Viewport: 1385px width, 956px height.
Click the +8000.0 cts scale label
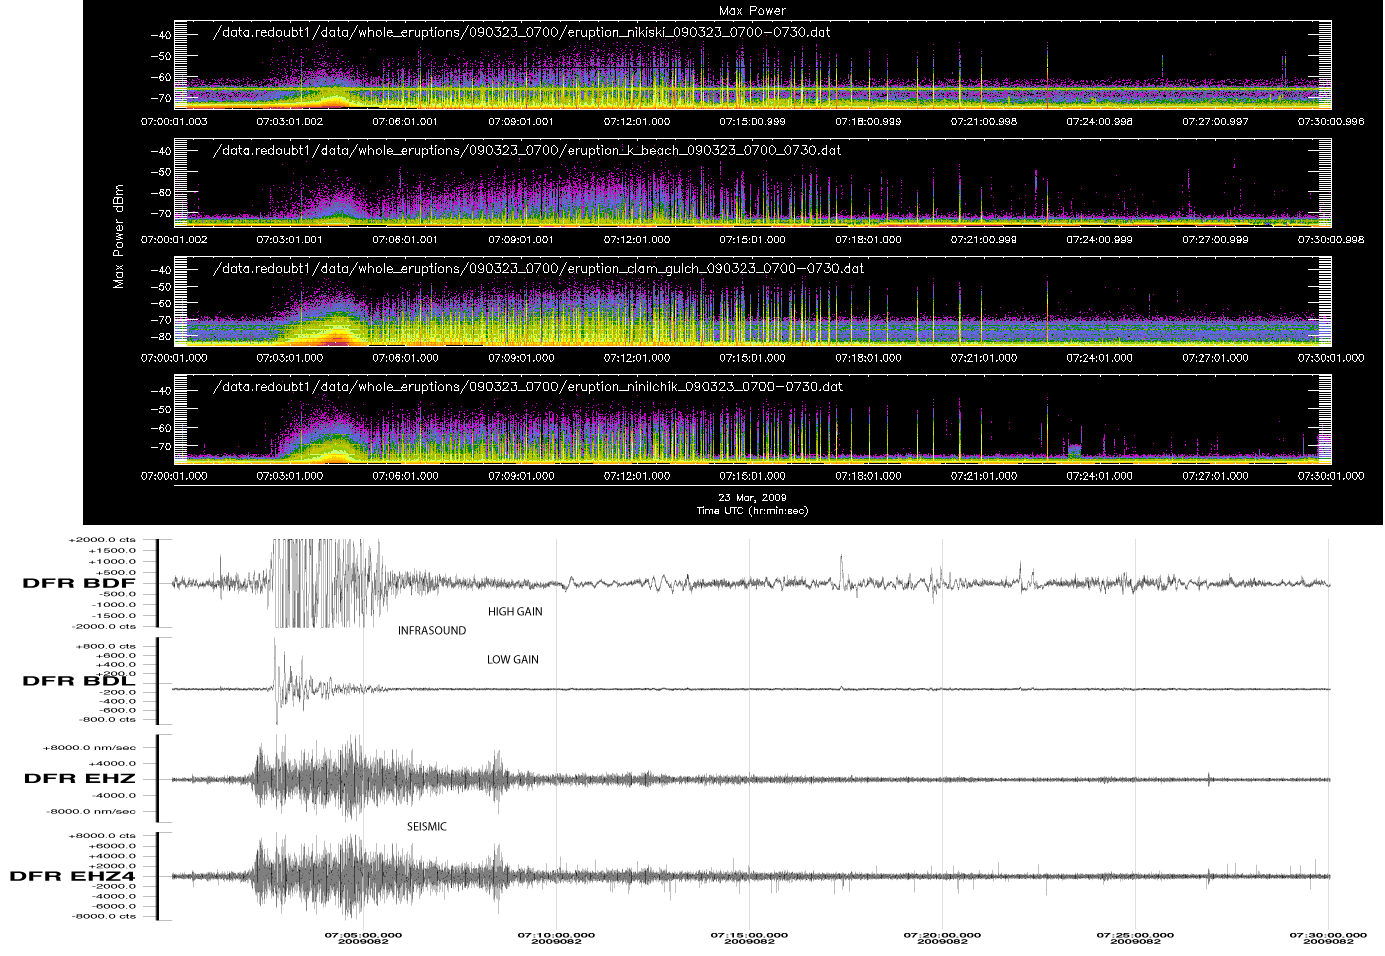tap(102, 836)
